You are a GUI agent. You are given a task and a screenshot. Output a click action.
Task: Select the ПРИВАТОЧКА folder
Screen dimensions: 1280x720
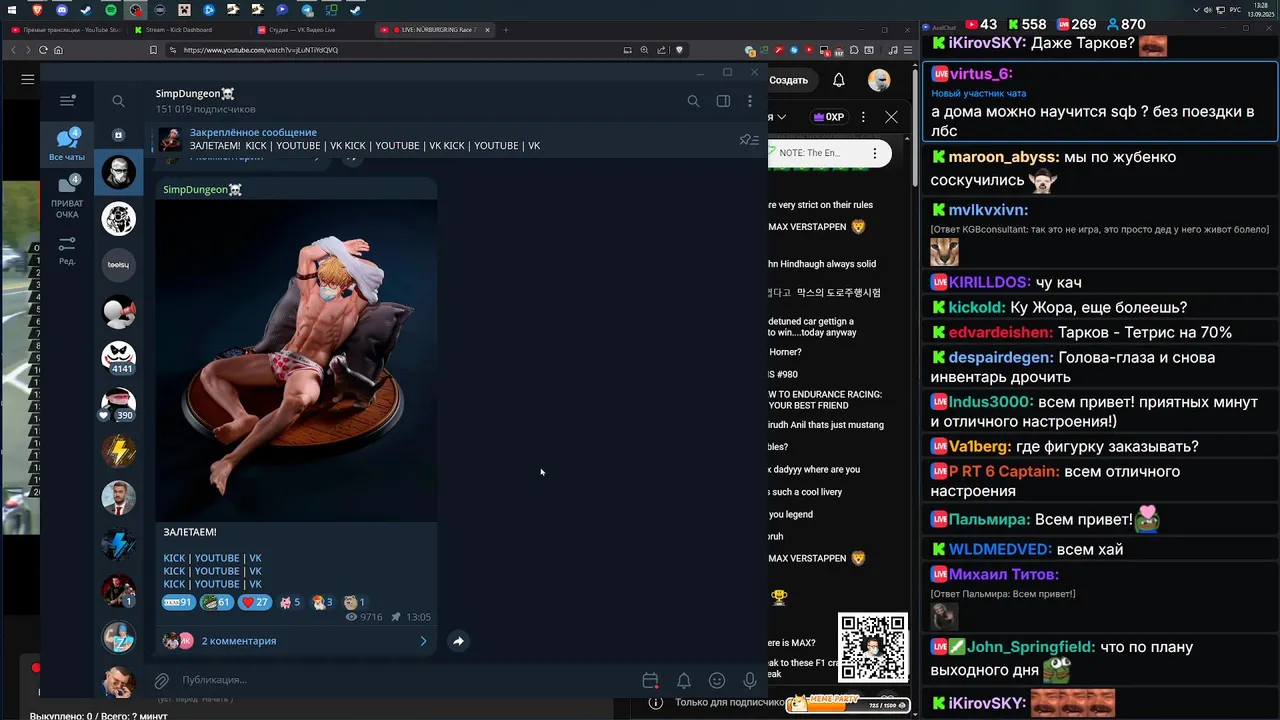pyautogui.click(x=67, y=196)
